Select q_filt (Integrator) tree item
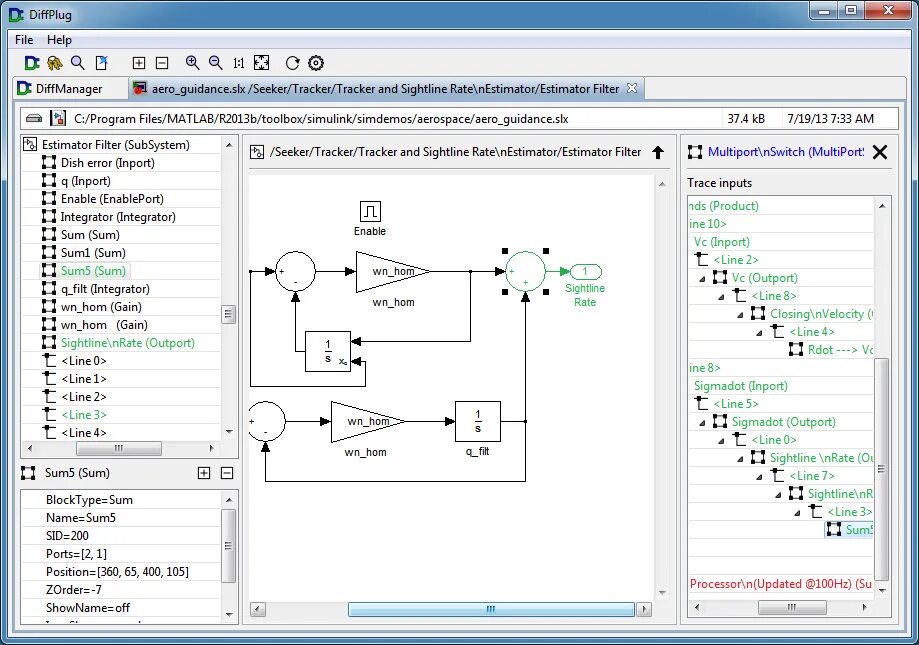The height and width of the screenshot is (645, 919). (x=105, y=289)
